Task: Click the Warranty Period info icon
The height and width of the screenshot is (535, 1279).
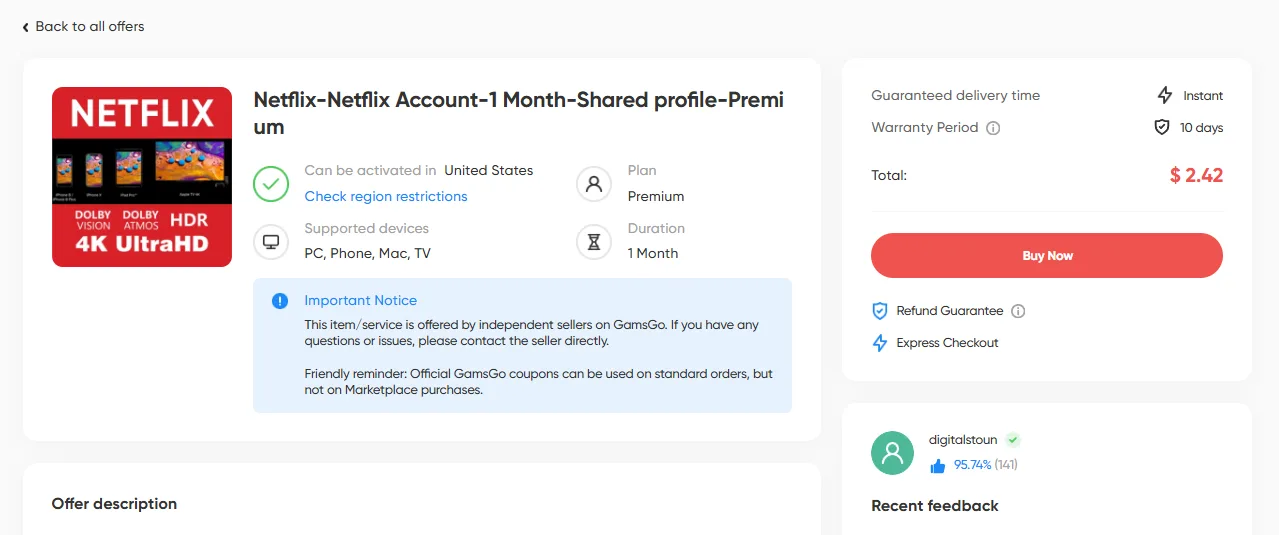Action: coord(993,128)
